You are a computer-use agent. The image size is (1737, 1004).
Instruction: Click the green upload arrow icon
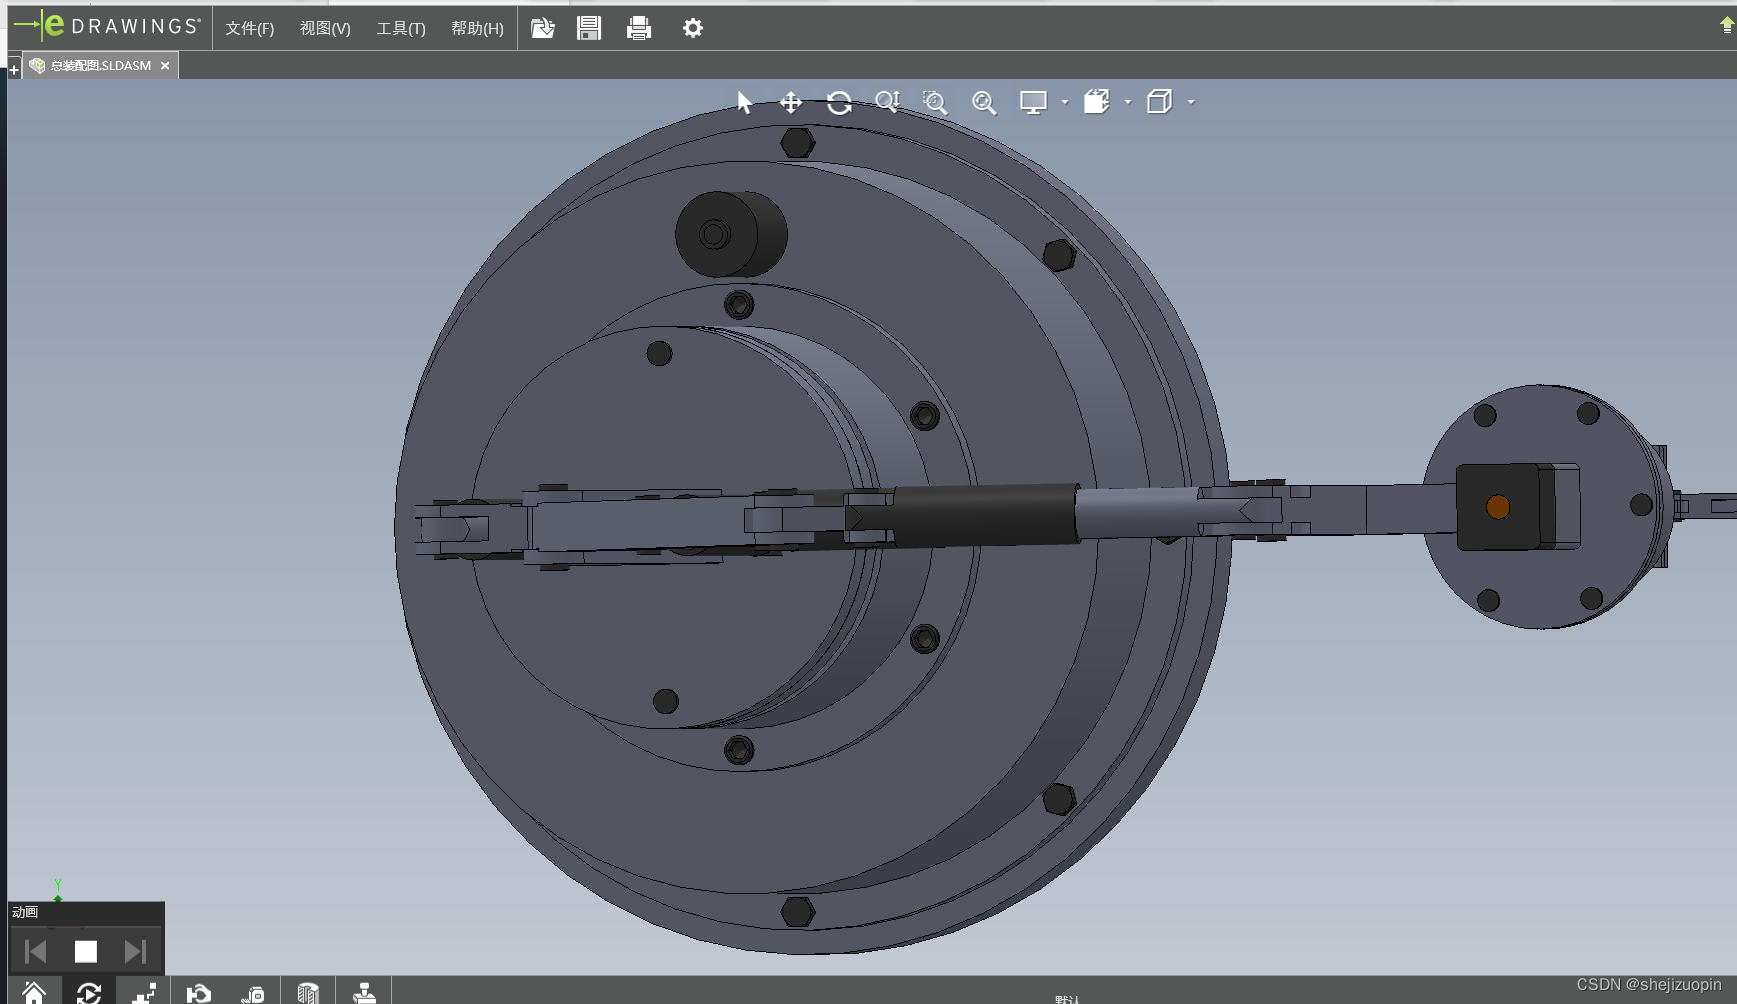point(1727,25)
